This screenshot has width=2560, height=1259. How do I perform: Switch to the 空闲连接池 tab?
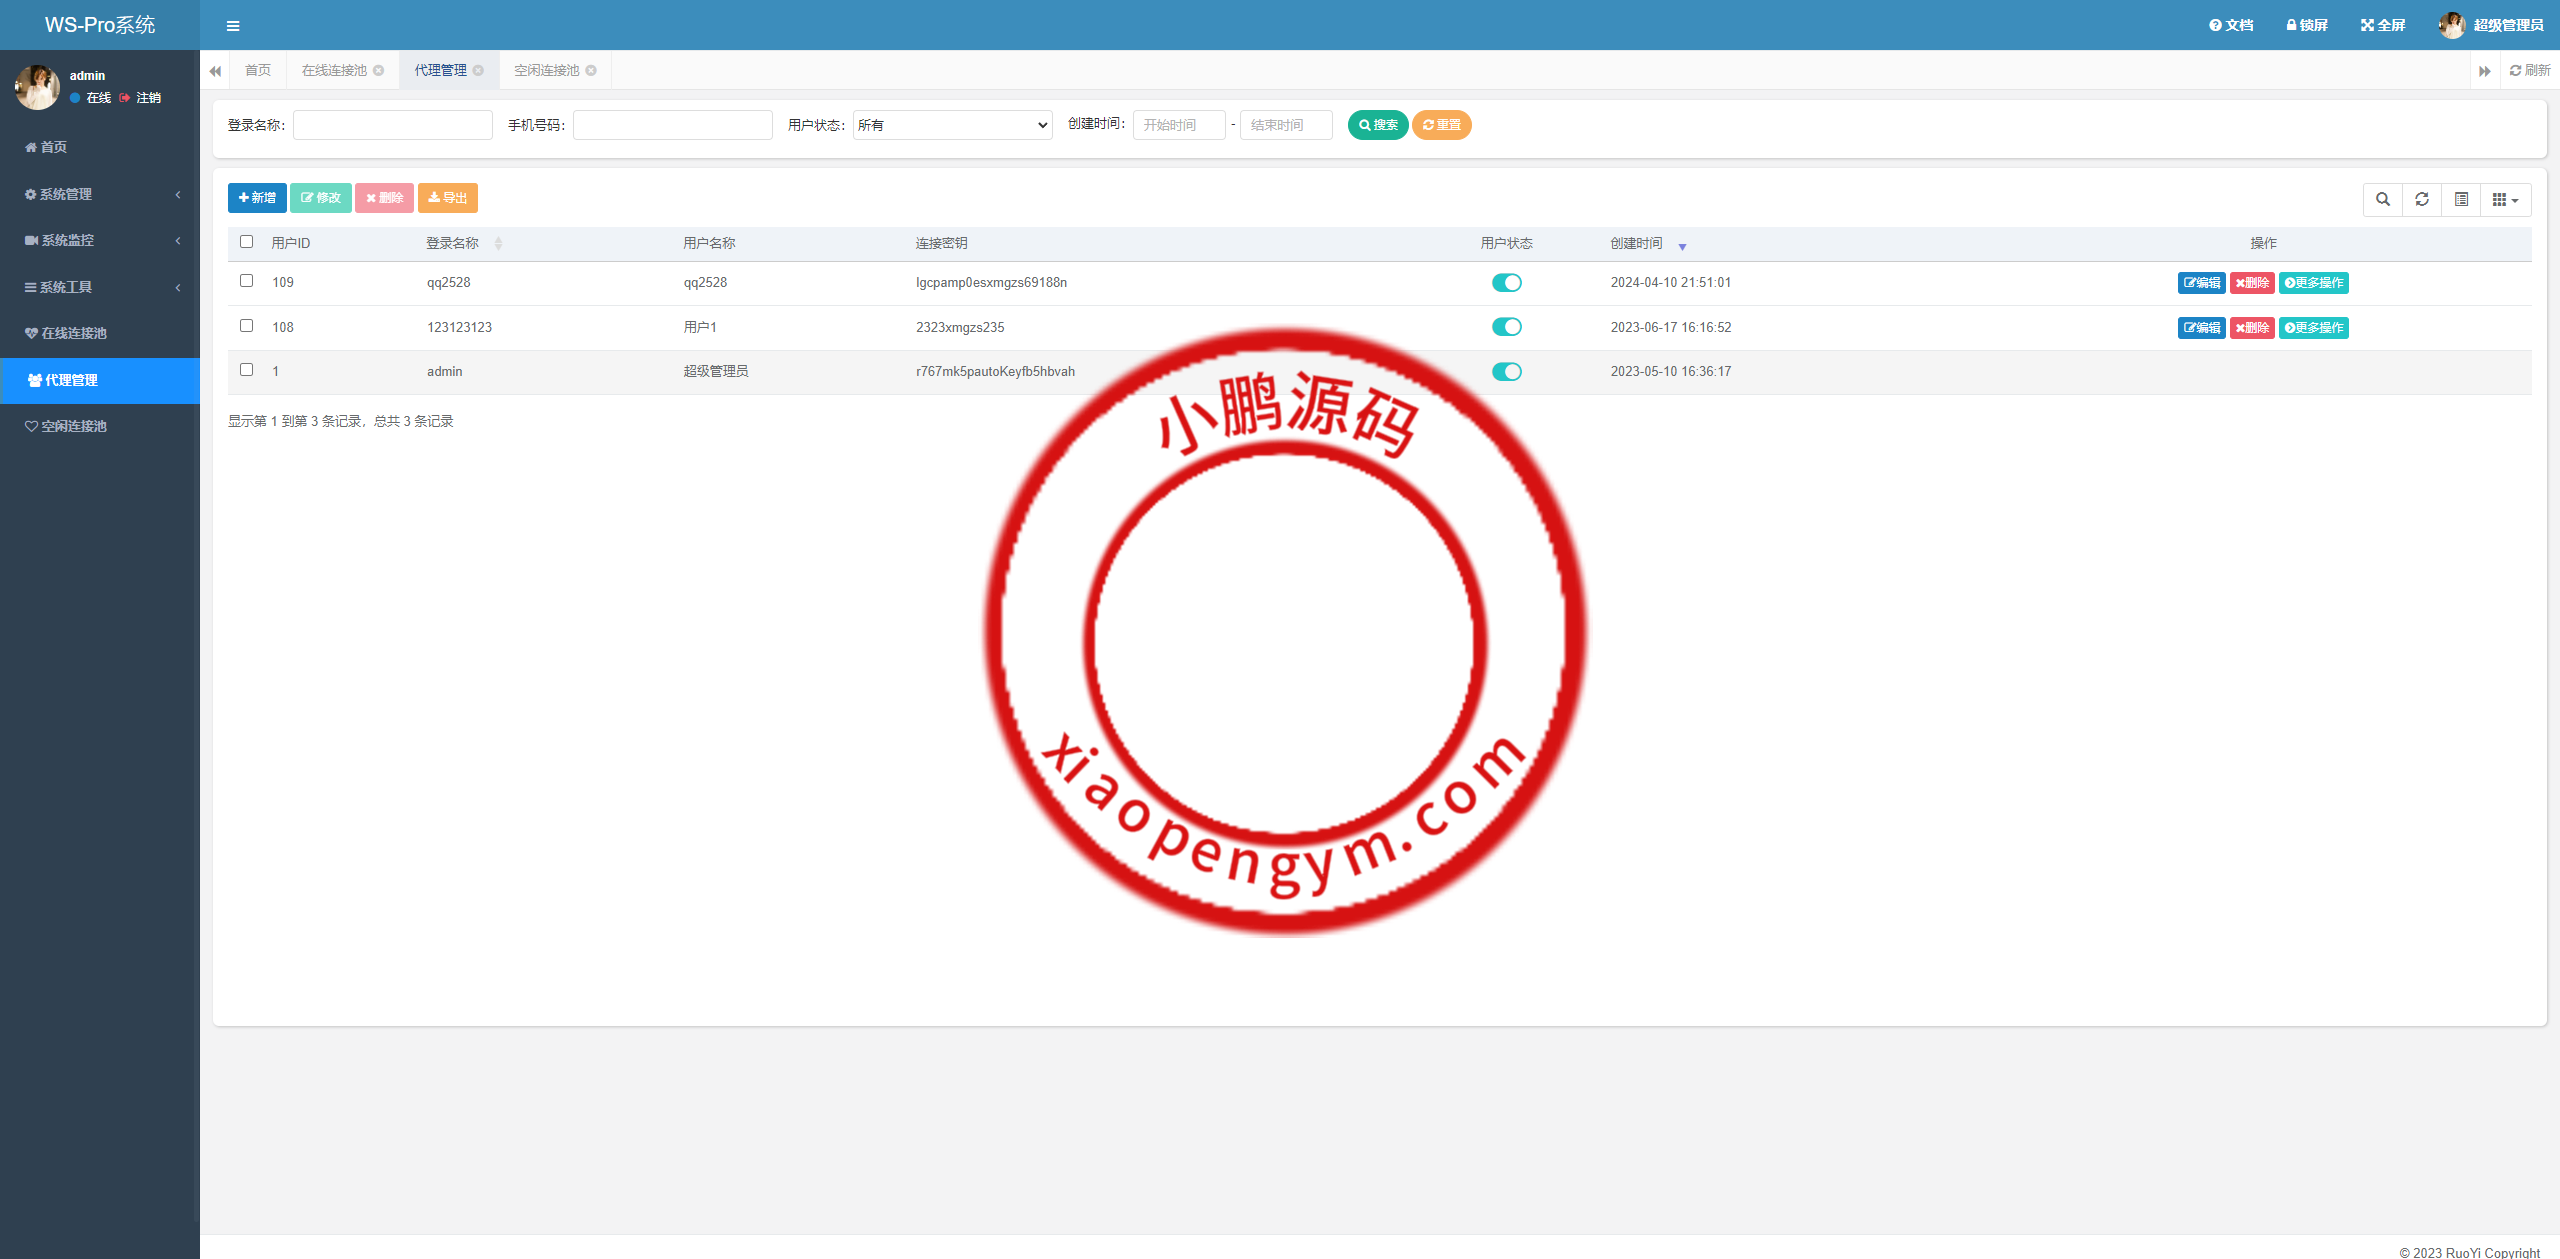[x=546, y=70]
